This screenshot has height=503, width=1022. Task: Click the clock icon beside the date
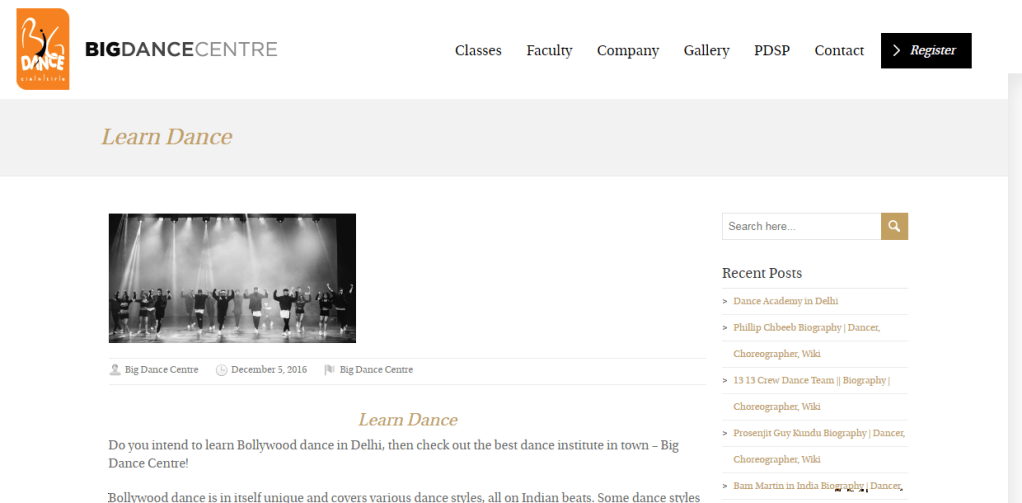tap(221, 370)
